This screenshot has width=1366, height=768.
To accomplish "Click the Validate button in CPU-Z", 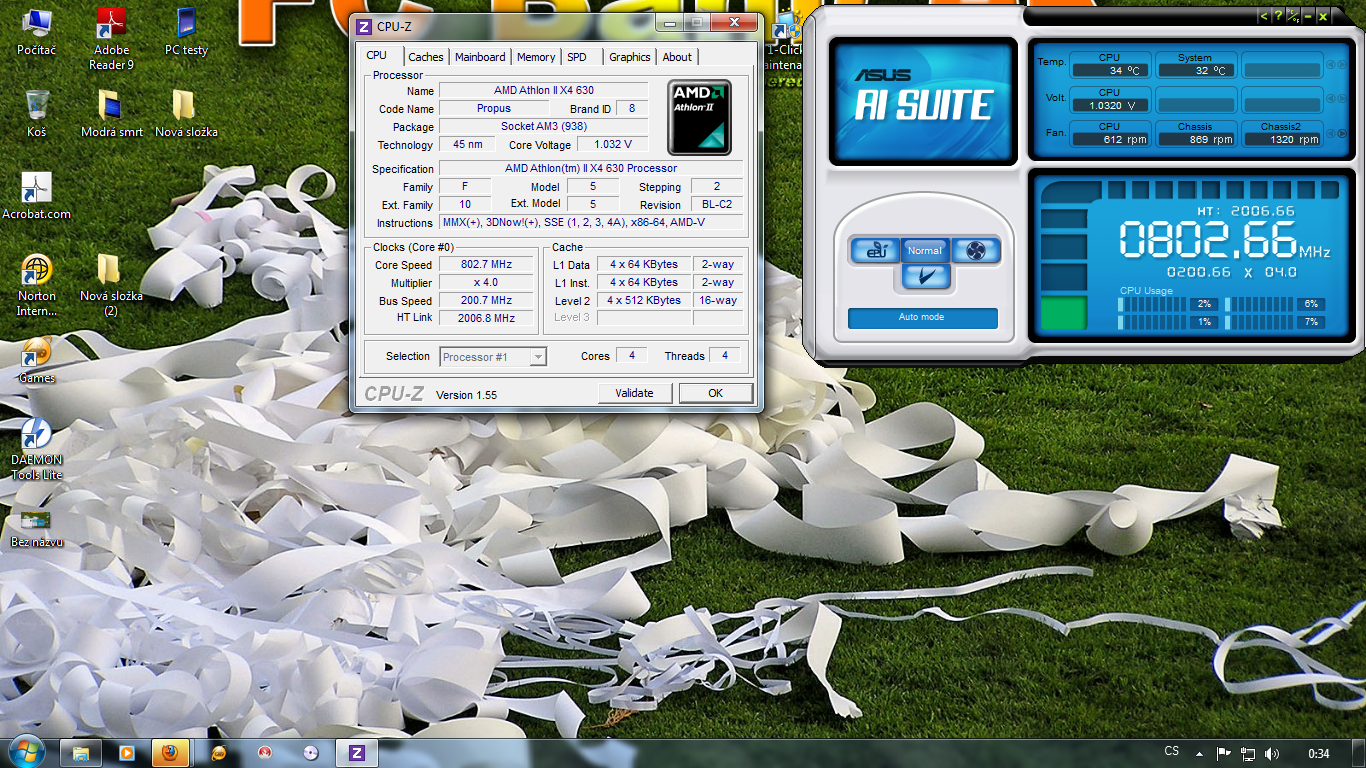I will tap(634, 393).
